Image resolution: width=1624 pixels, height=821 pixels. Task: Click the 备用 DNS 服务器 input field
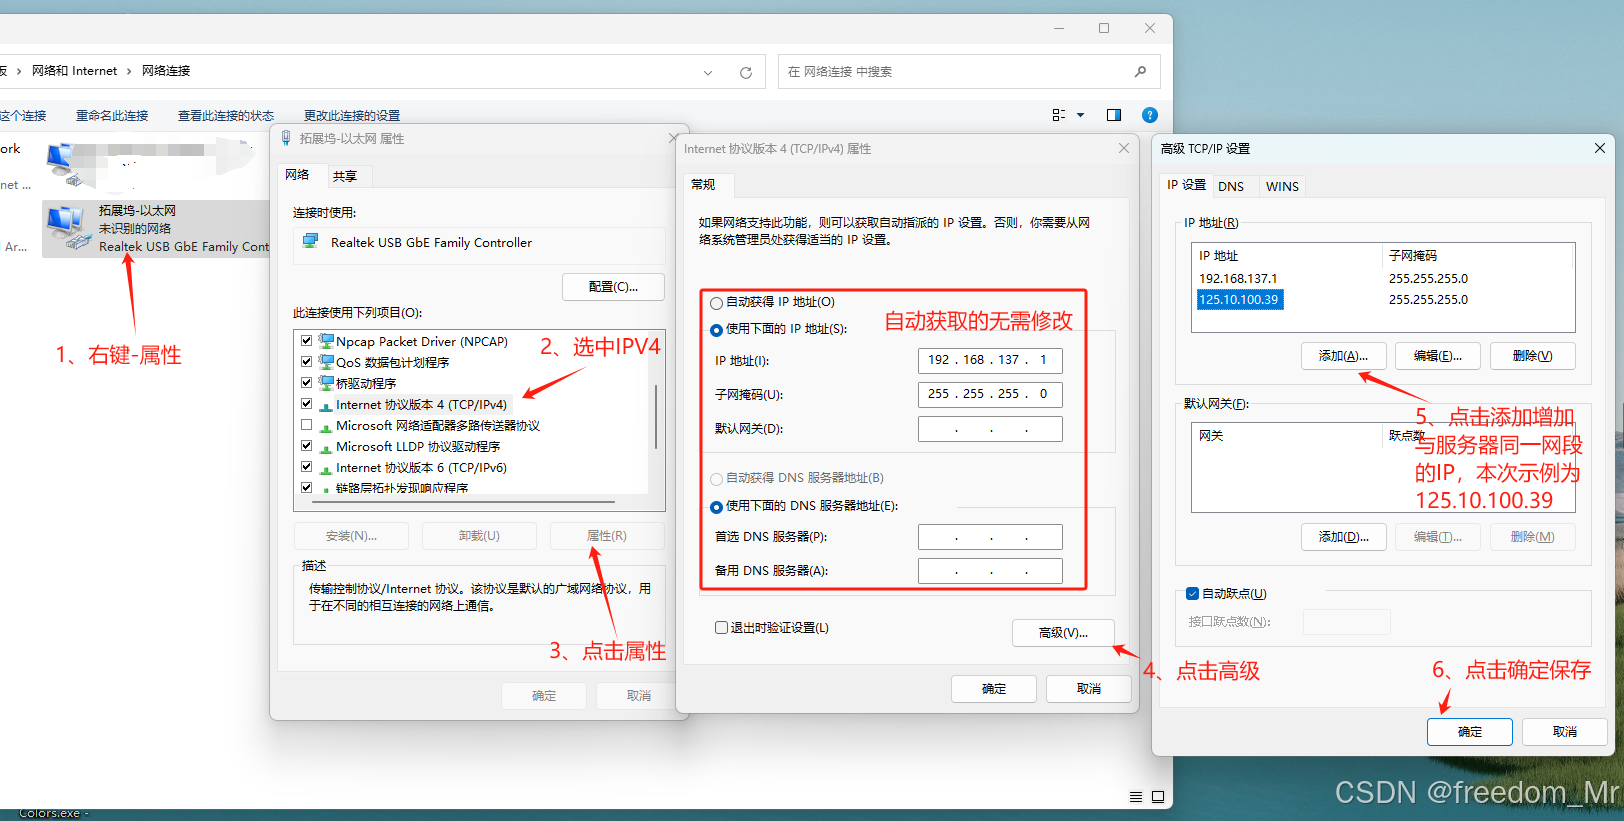click(x=990, y=571)
